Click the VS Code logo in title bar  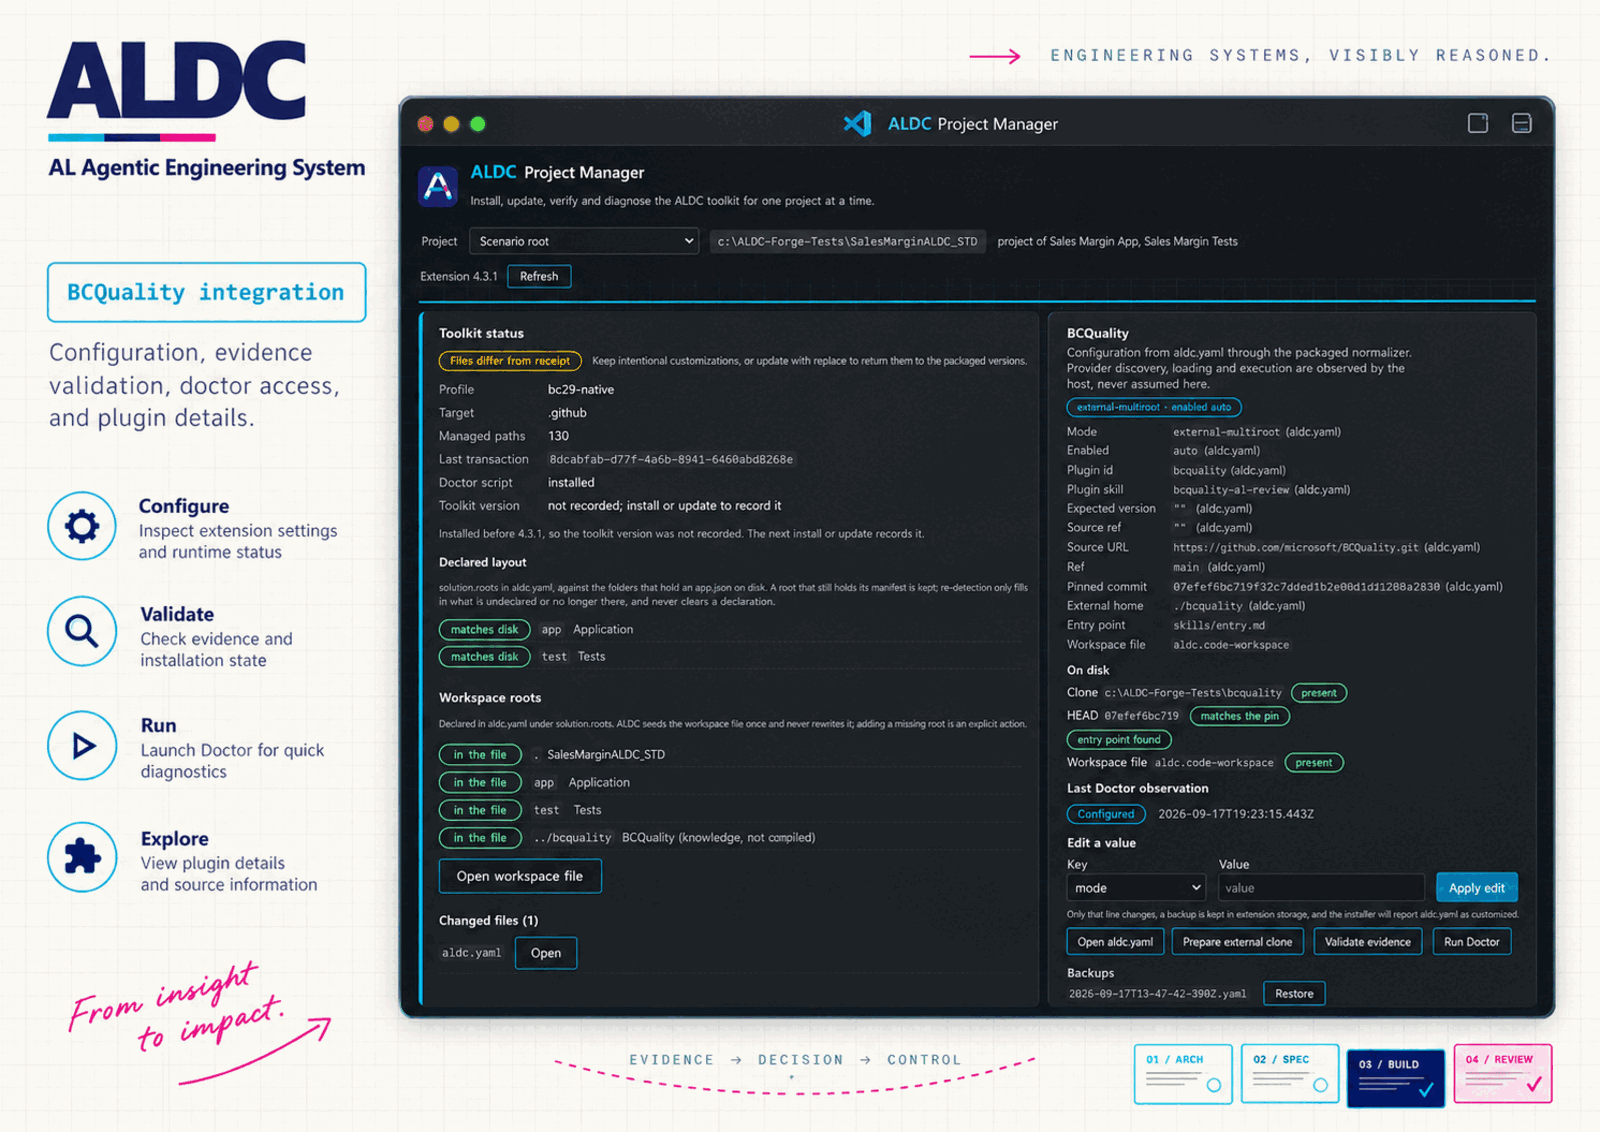click(858, 123)
